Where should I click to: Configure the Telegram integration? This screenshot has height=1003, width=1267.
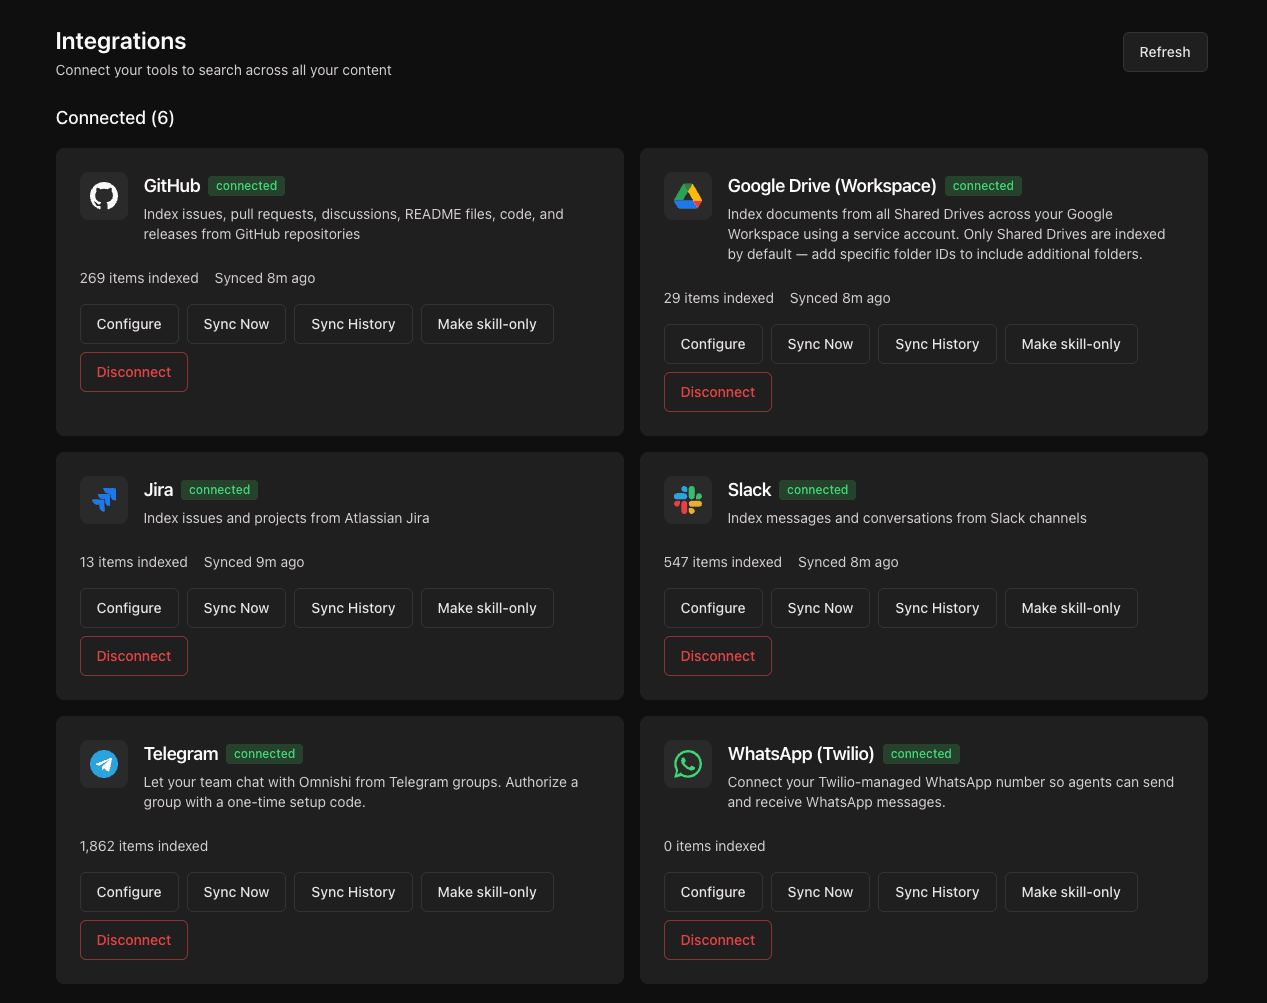tap(129, 892)
